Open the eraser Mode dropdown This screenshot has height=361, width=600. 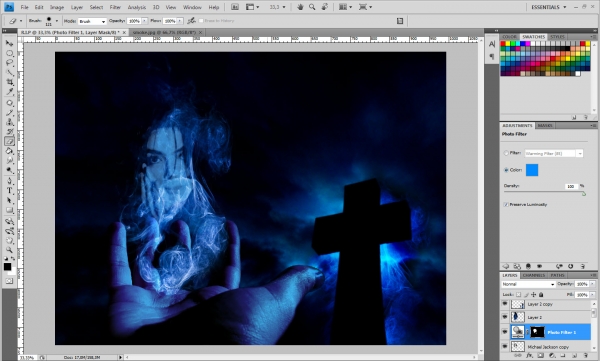click(92, 21)
